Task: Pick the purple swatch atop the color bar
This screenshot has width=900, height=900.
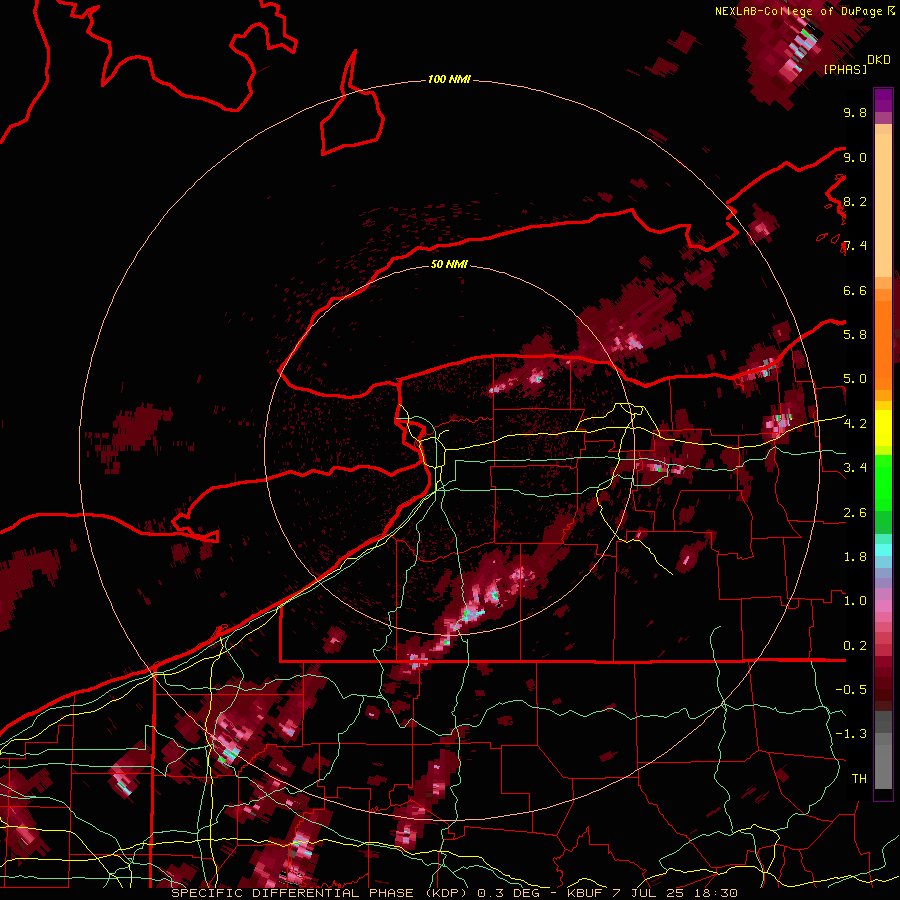Action: [883, 100]
